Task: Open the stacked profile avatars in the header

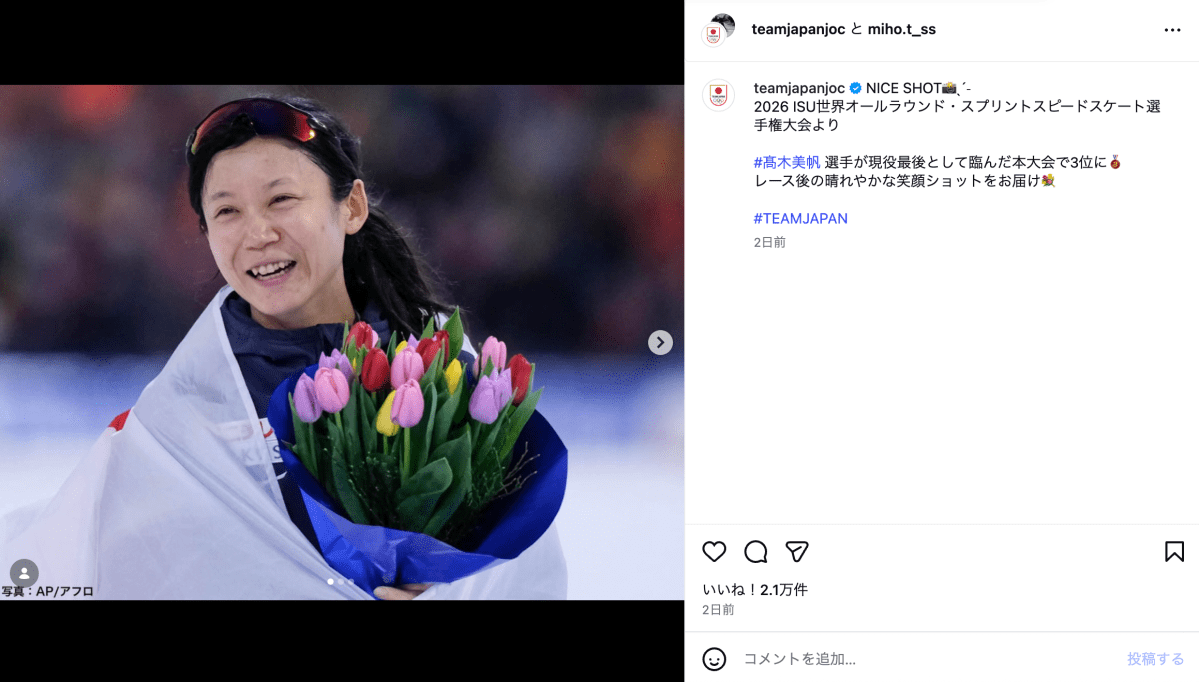Action: tap(718, 30)
